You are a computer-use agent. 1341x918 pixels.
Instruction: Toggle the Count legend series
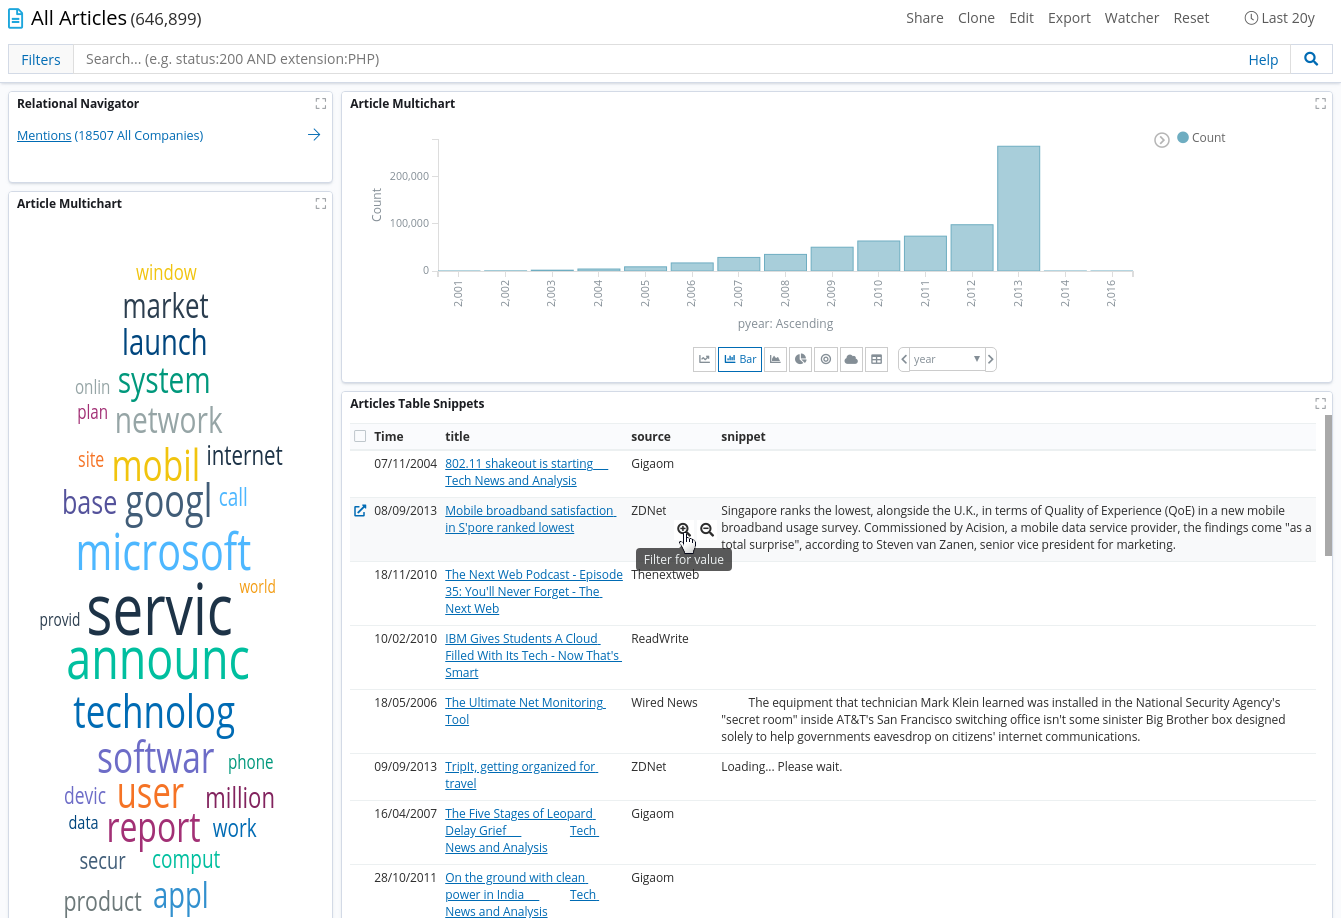[x=1200, y=138]
